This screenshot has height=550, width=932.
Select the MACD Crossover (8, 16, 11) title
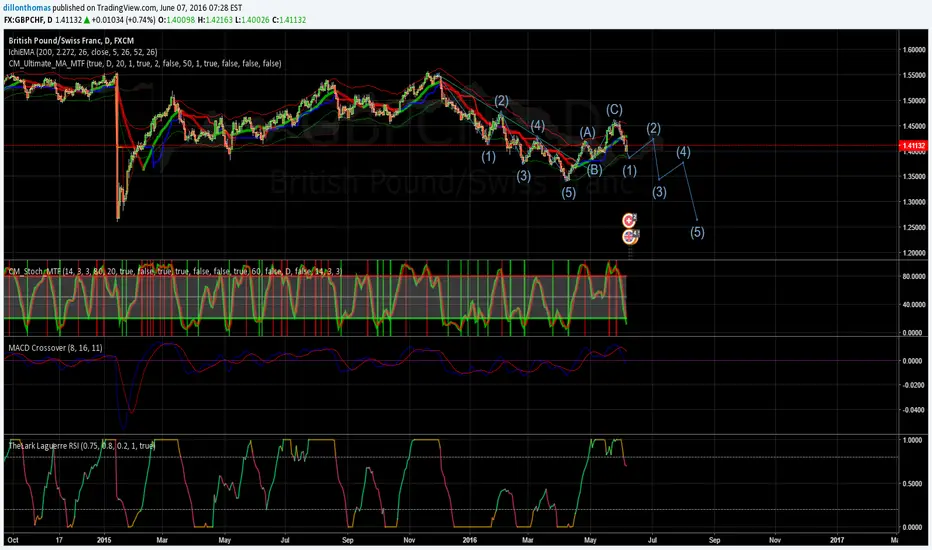[x=55, y=348]
